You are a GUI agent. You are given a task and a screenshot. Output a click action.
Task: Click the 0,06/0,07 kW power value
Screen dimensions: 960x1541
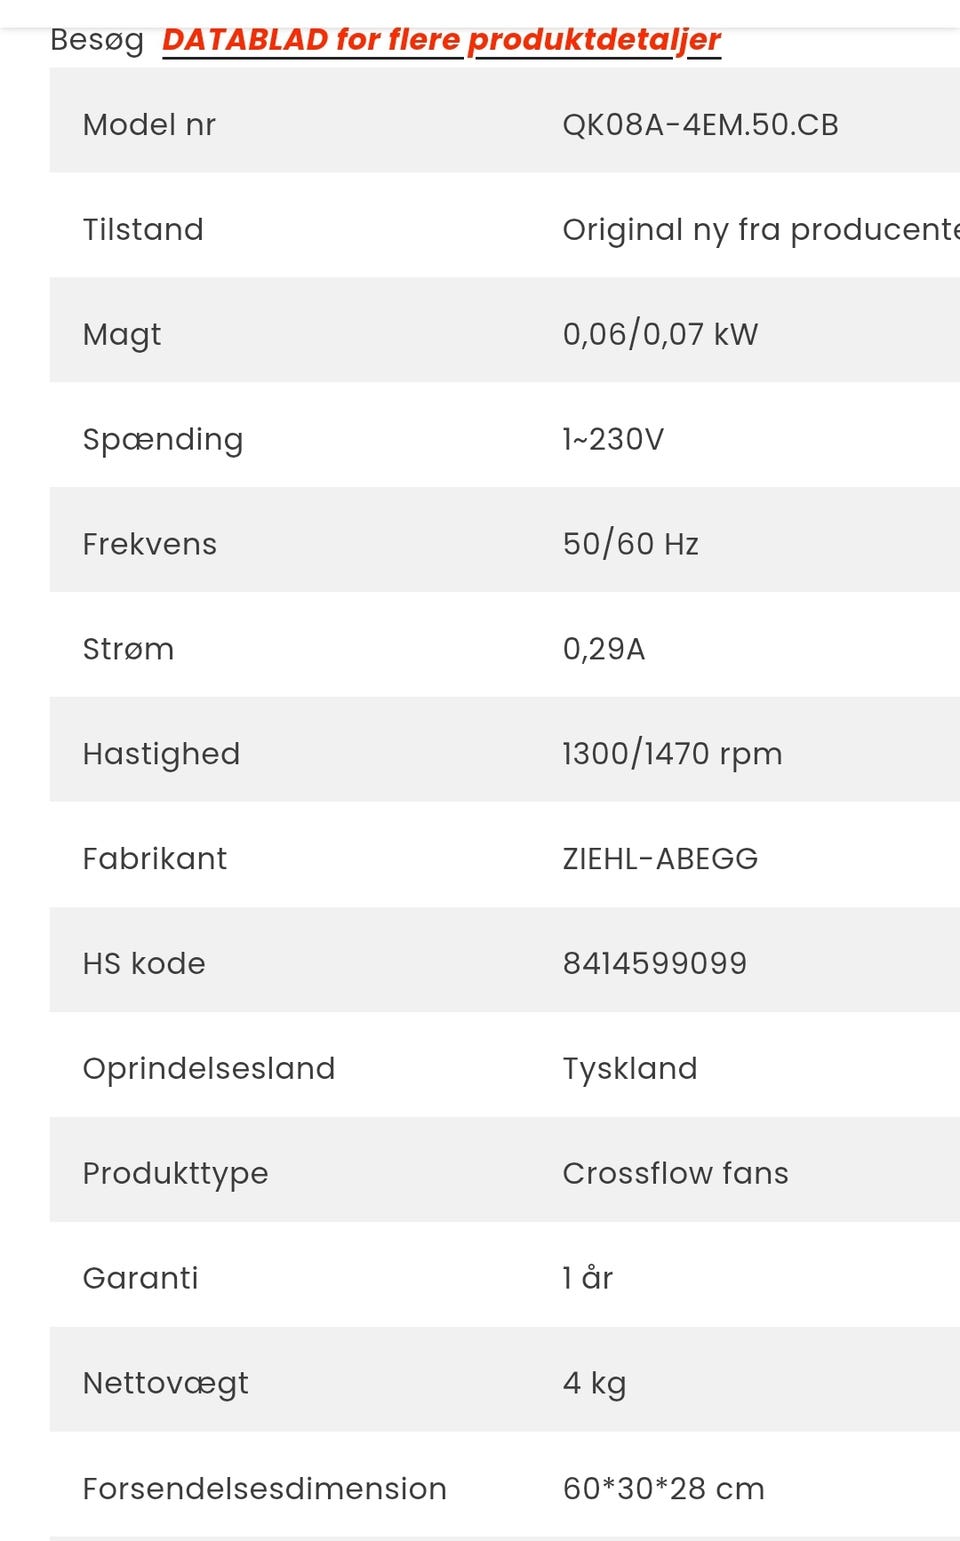point(660,334)
